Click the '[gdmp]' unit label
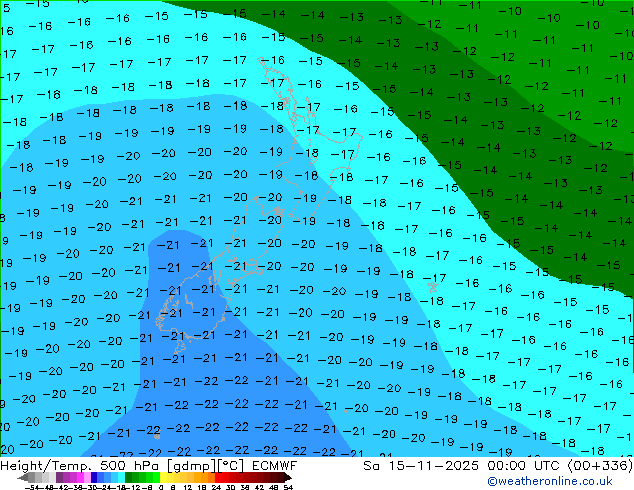 [x=190, y=466]
